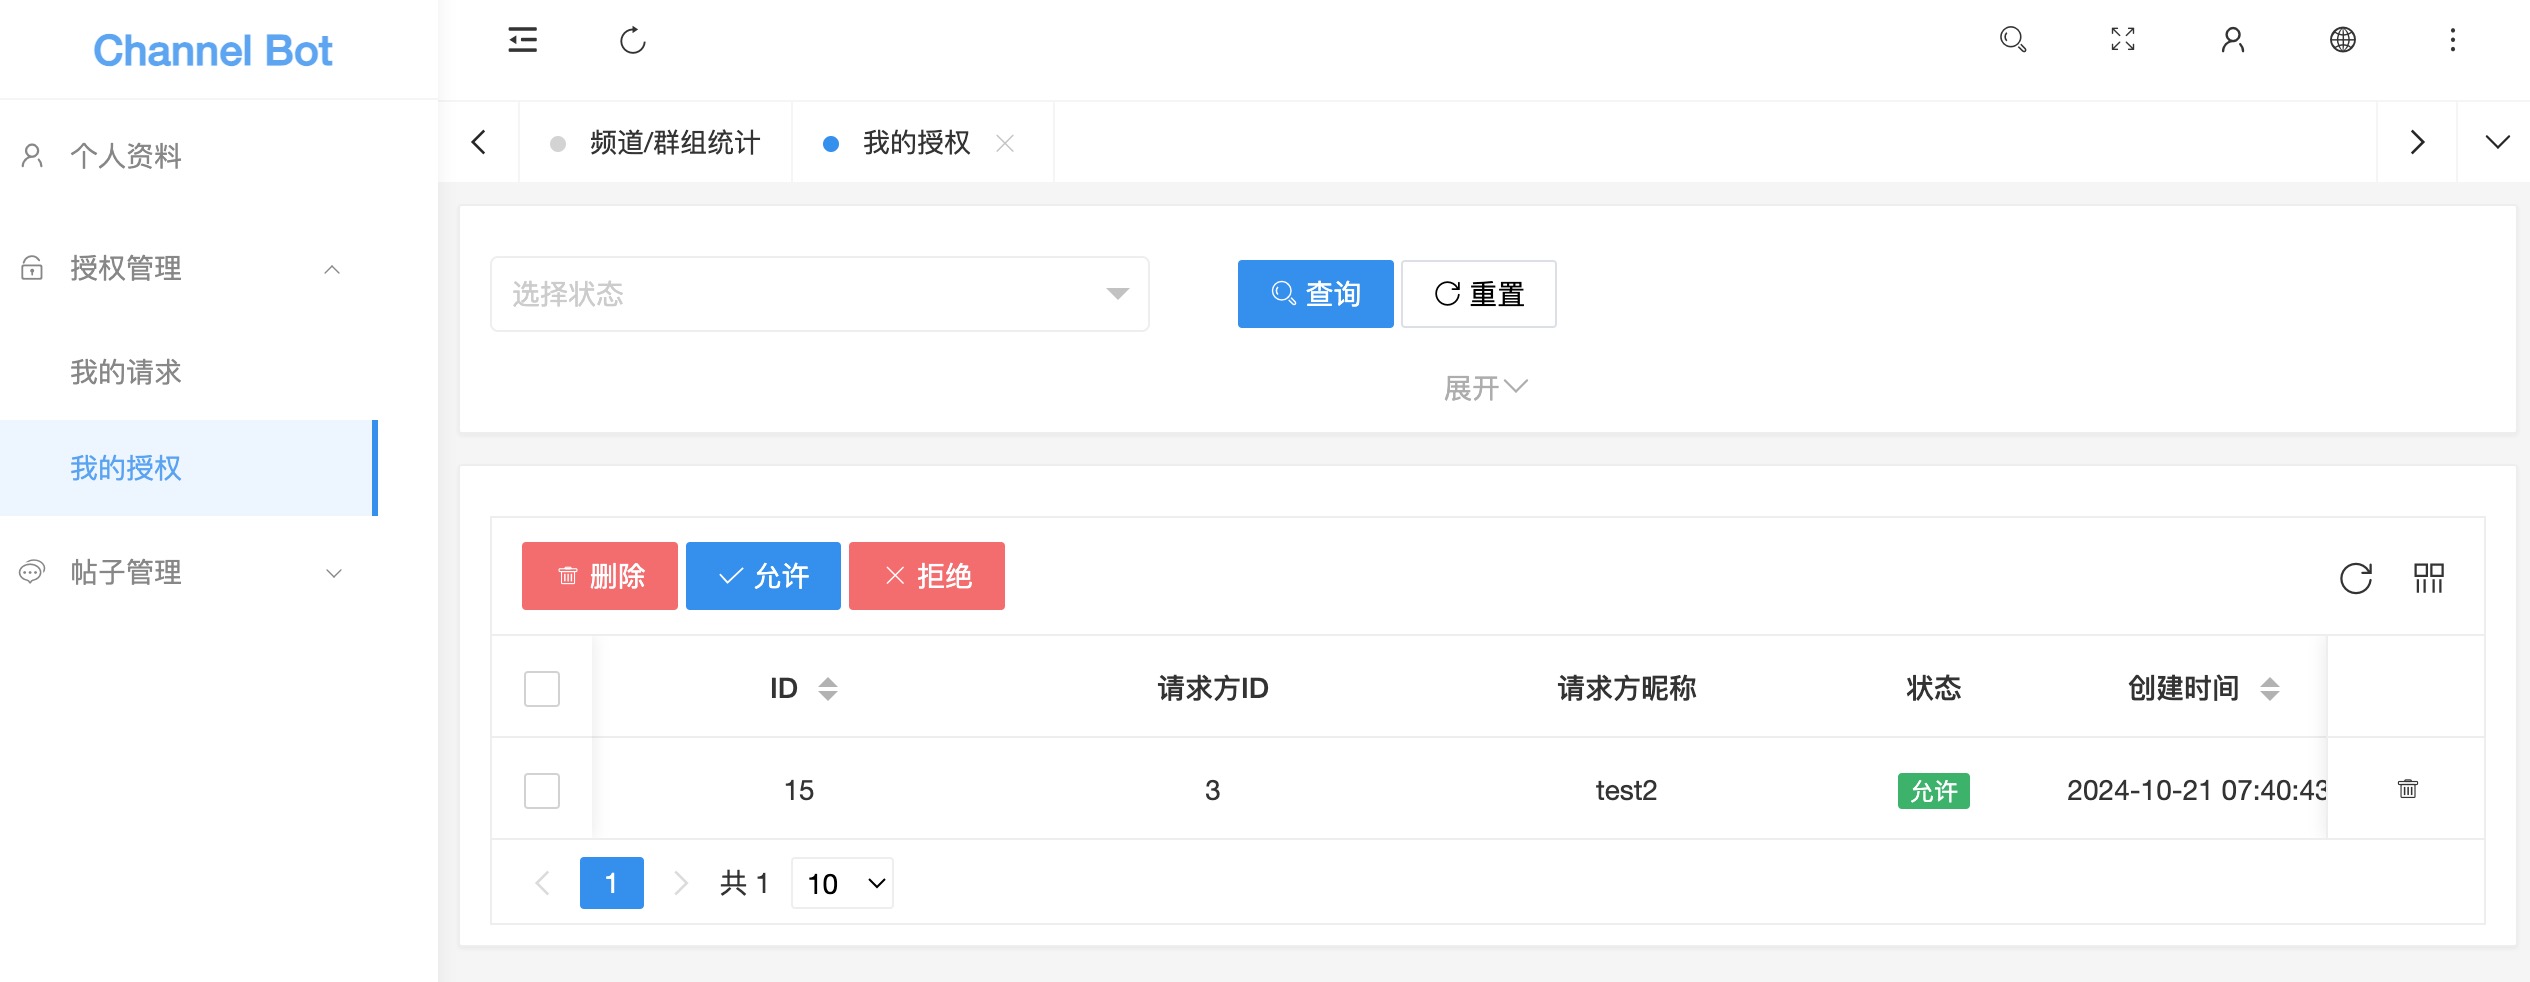Screen dimensions: 2530x982
Task: Click the 查询 search button
Action: (1315, 294)
